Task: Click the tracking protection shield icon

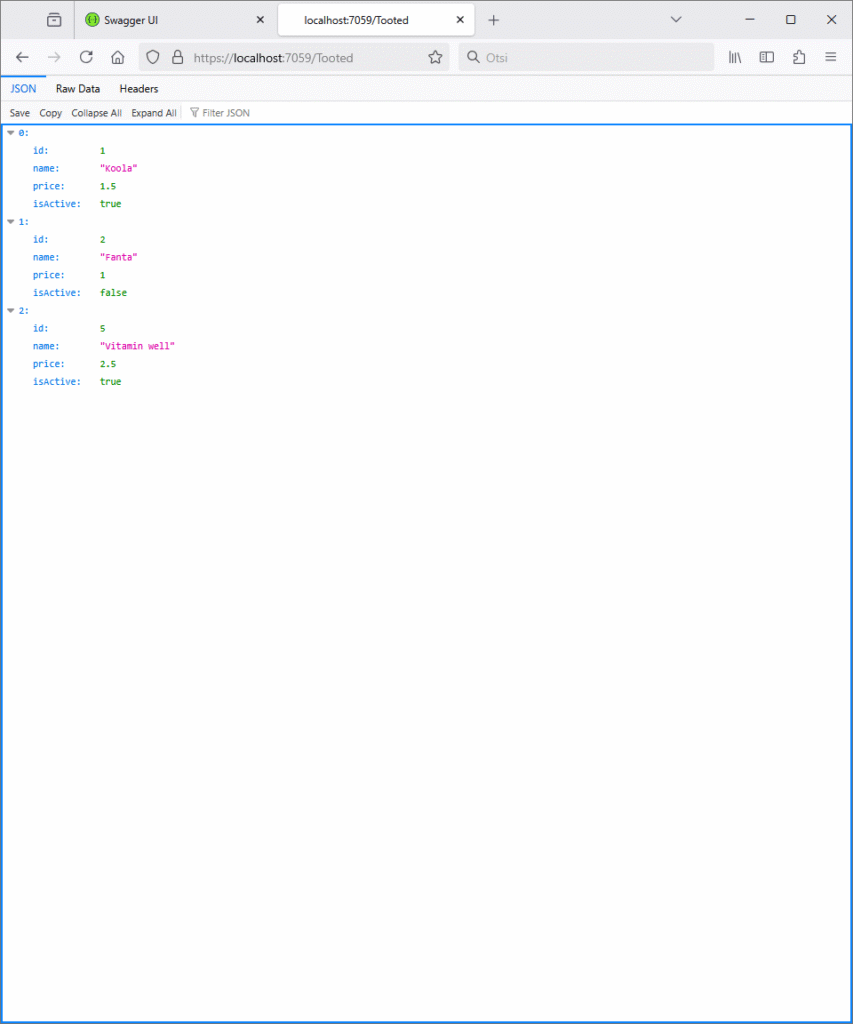Action: click(153, 58)
